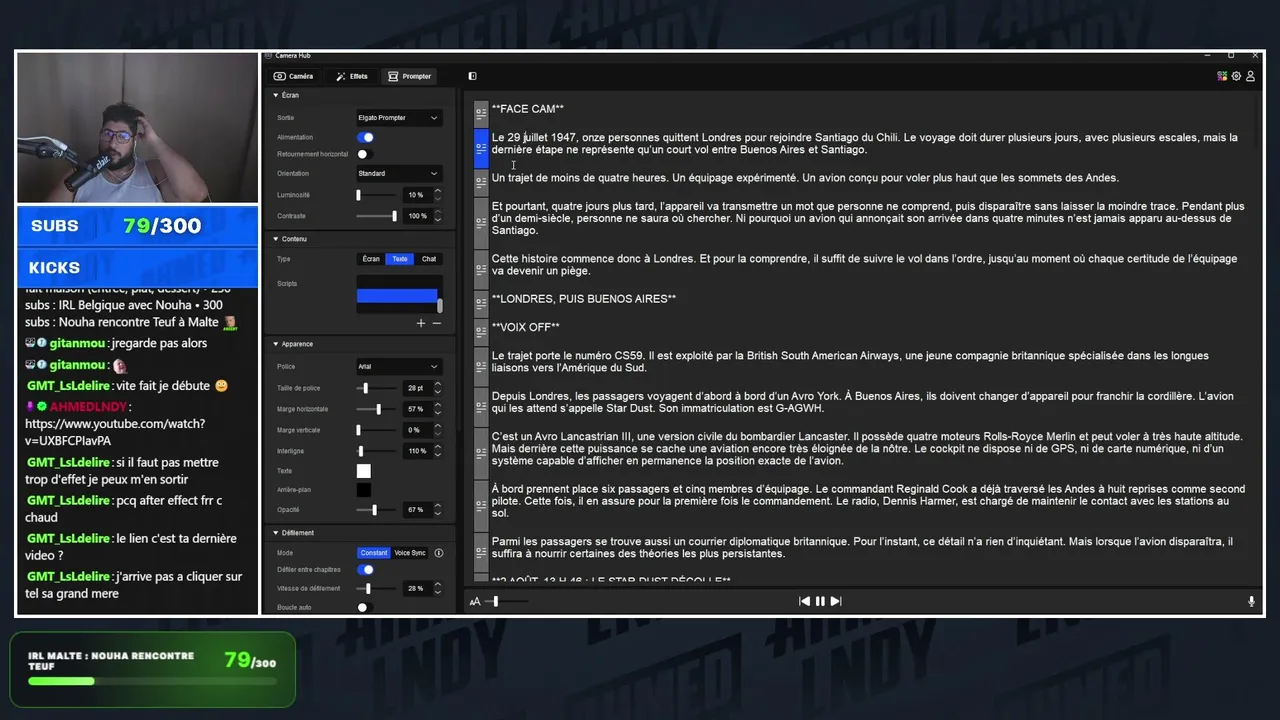Enable Boucle auto switch

366,607
